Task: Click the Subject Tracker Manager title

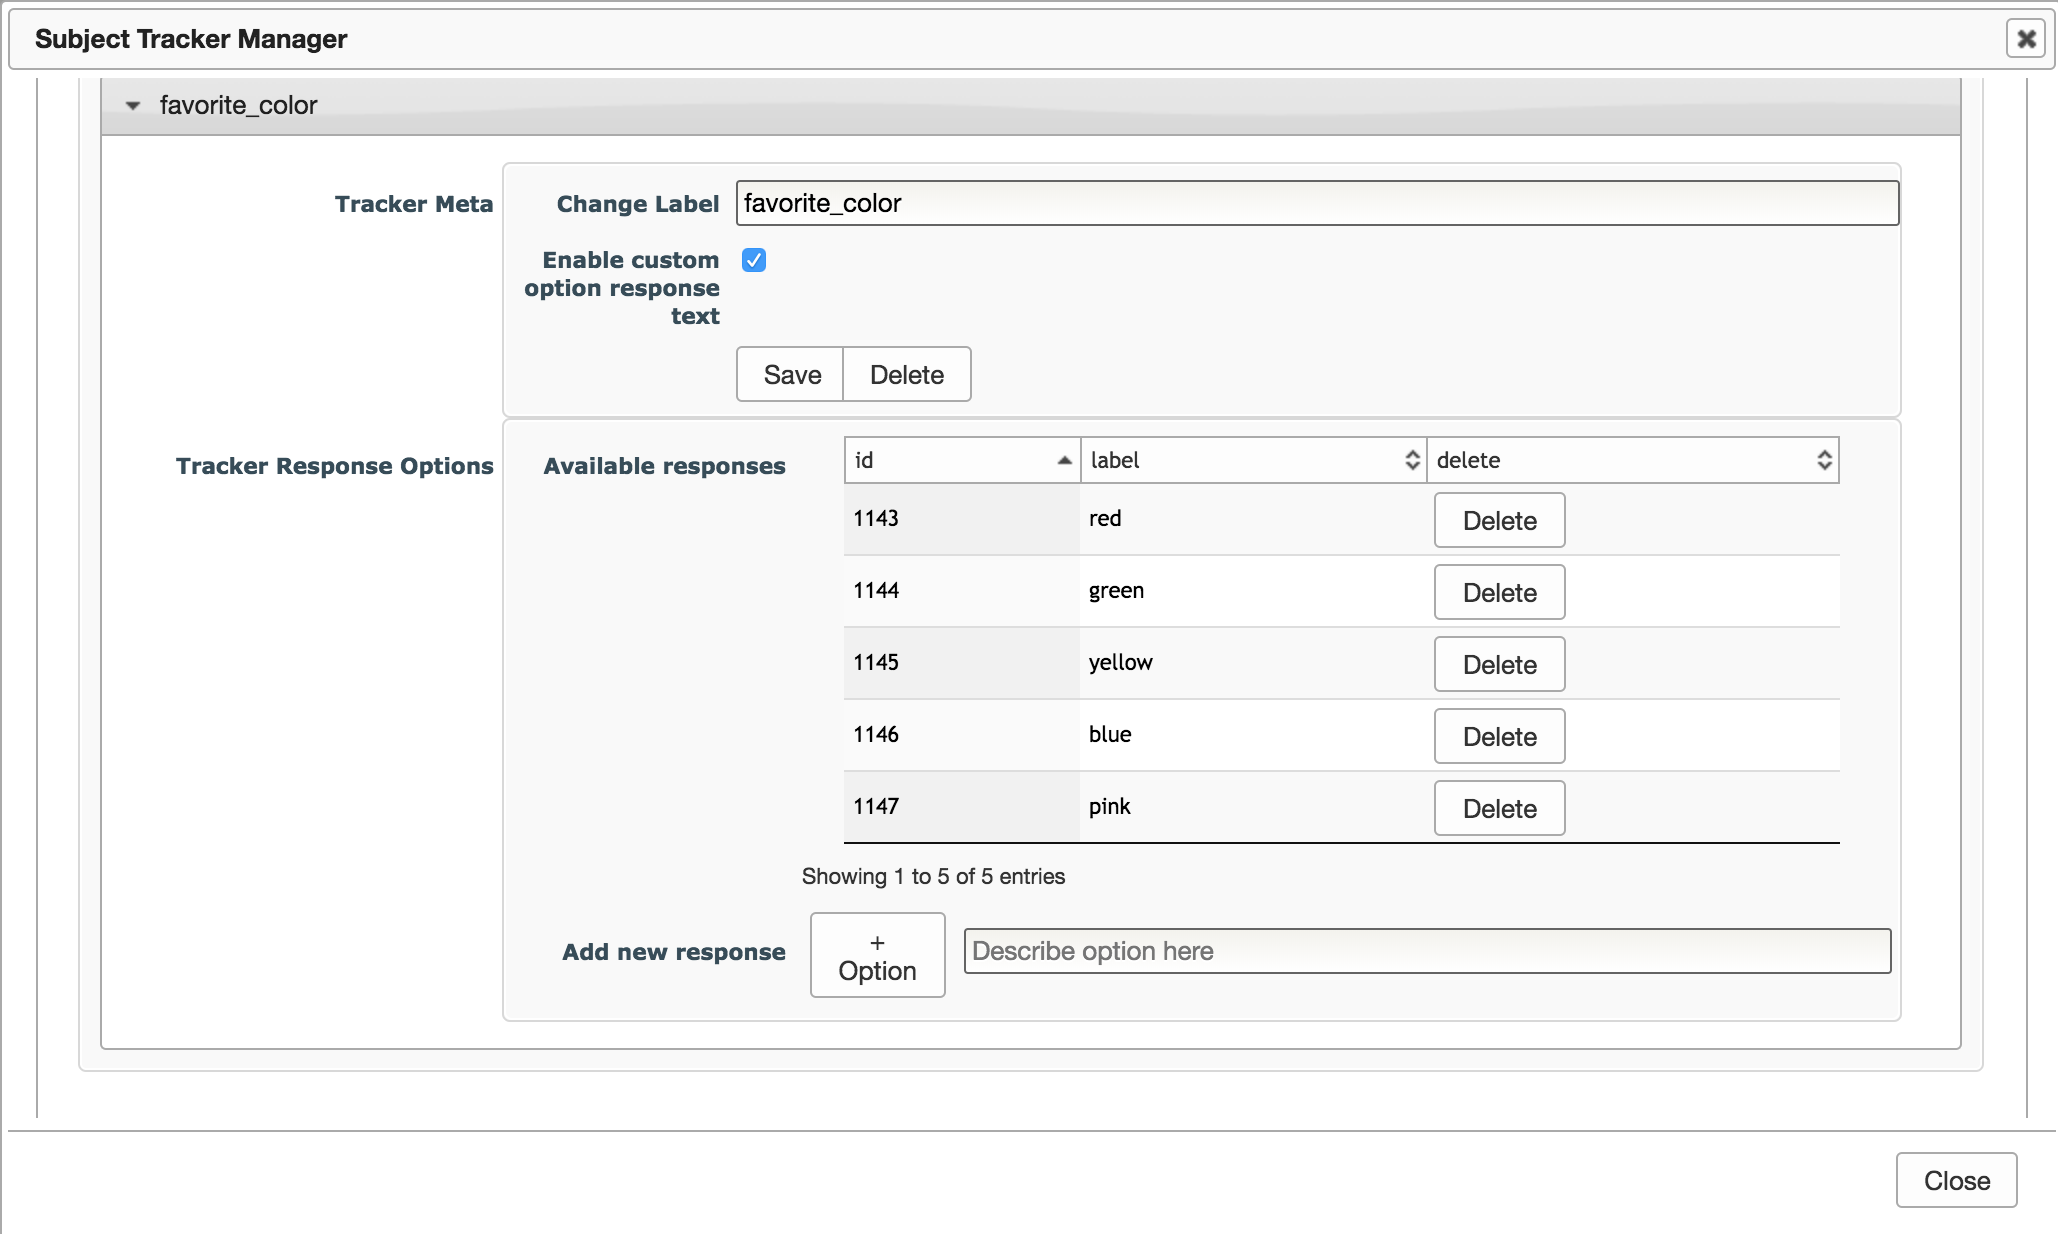Action: (x=191, y=39)
